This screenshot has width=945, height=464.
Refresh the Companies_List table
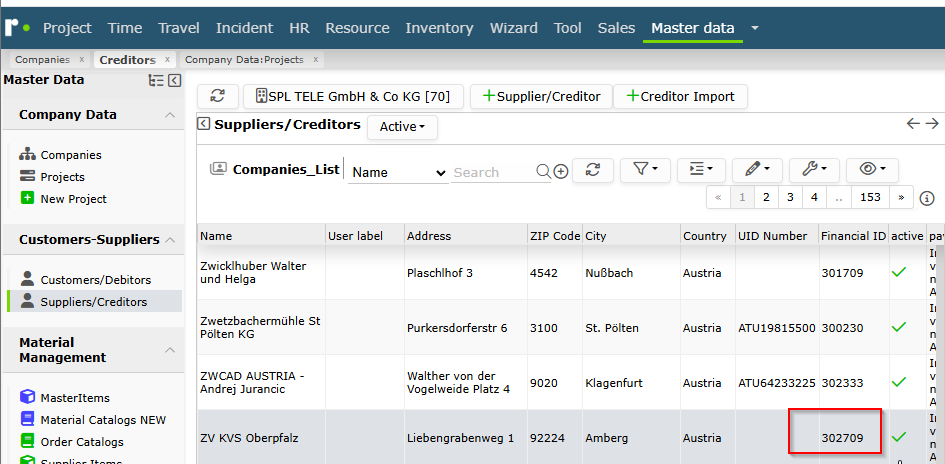[592, 170]
